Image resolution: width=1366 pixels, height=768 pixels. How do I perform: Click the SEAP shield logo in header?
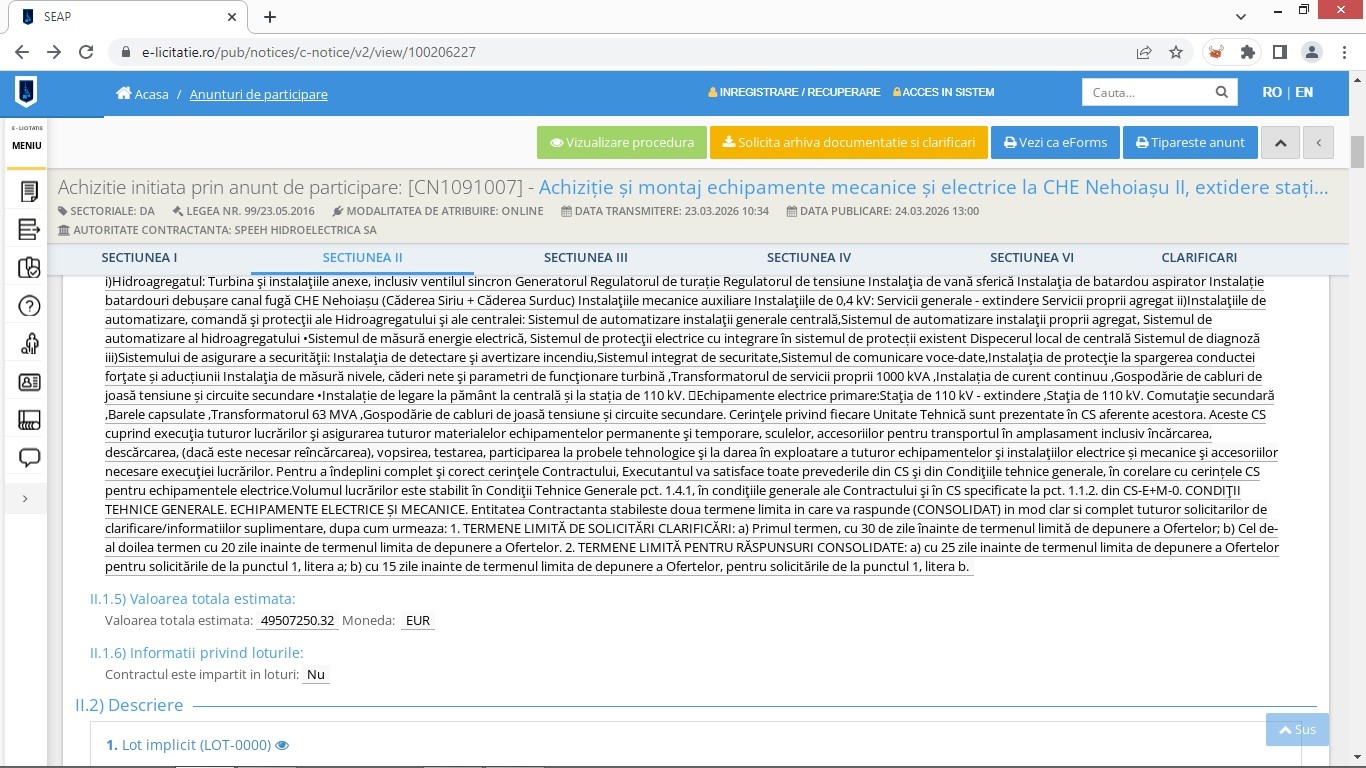click(26, 93)
